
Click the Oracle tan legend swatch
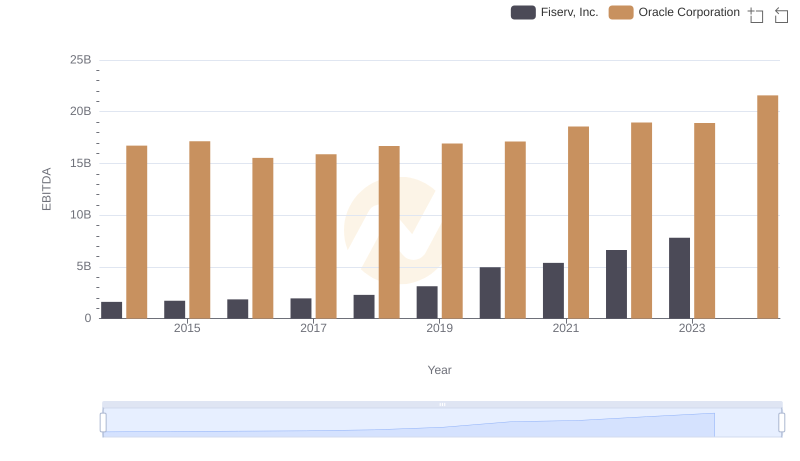click(621, 12)
